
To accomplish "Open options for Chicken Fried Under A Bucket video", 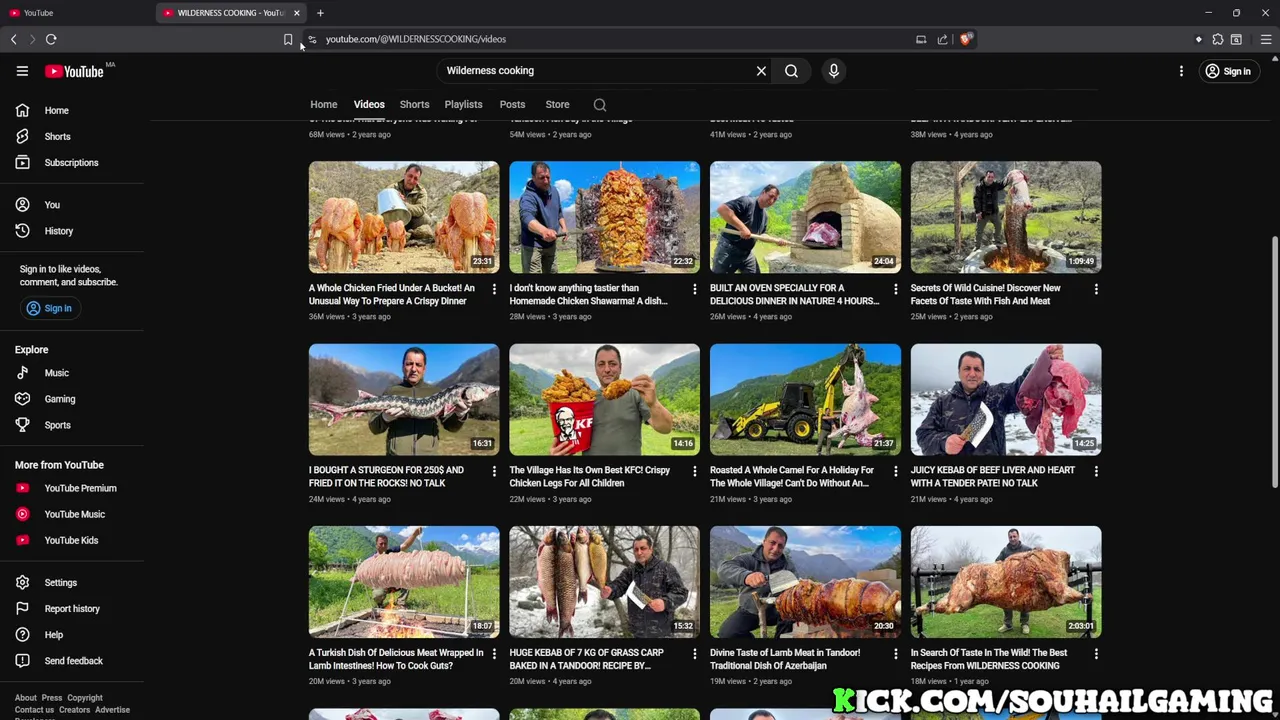I will coord(494,289).
